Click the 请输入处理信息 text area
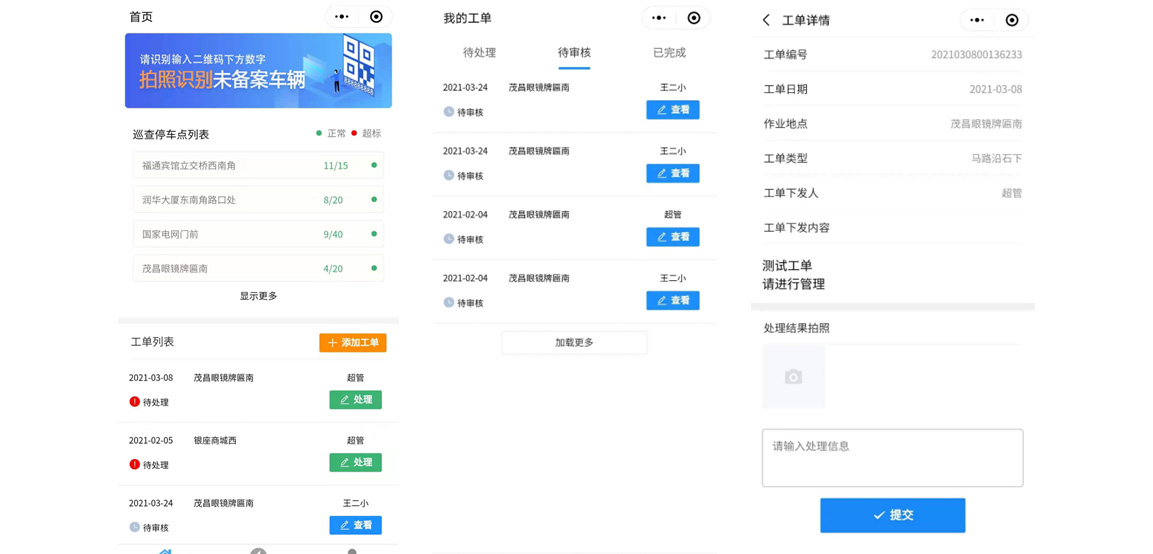1153x554 pixels. tap(893, 458)
